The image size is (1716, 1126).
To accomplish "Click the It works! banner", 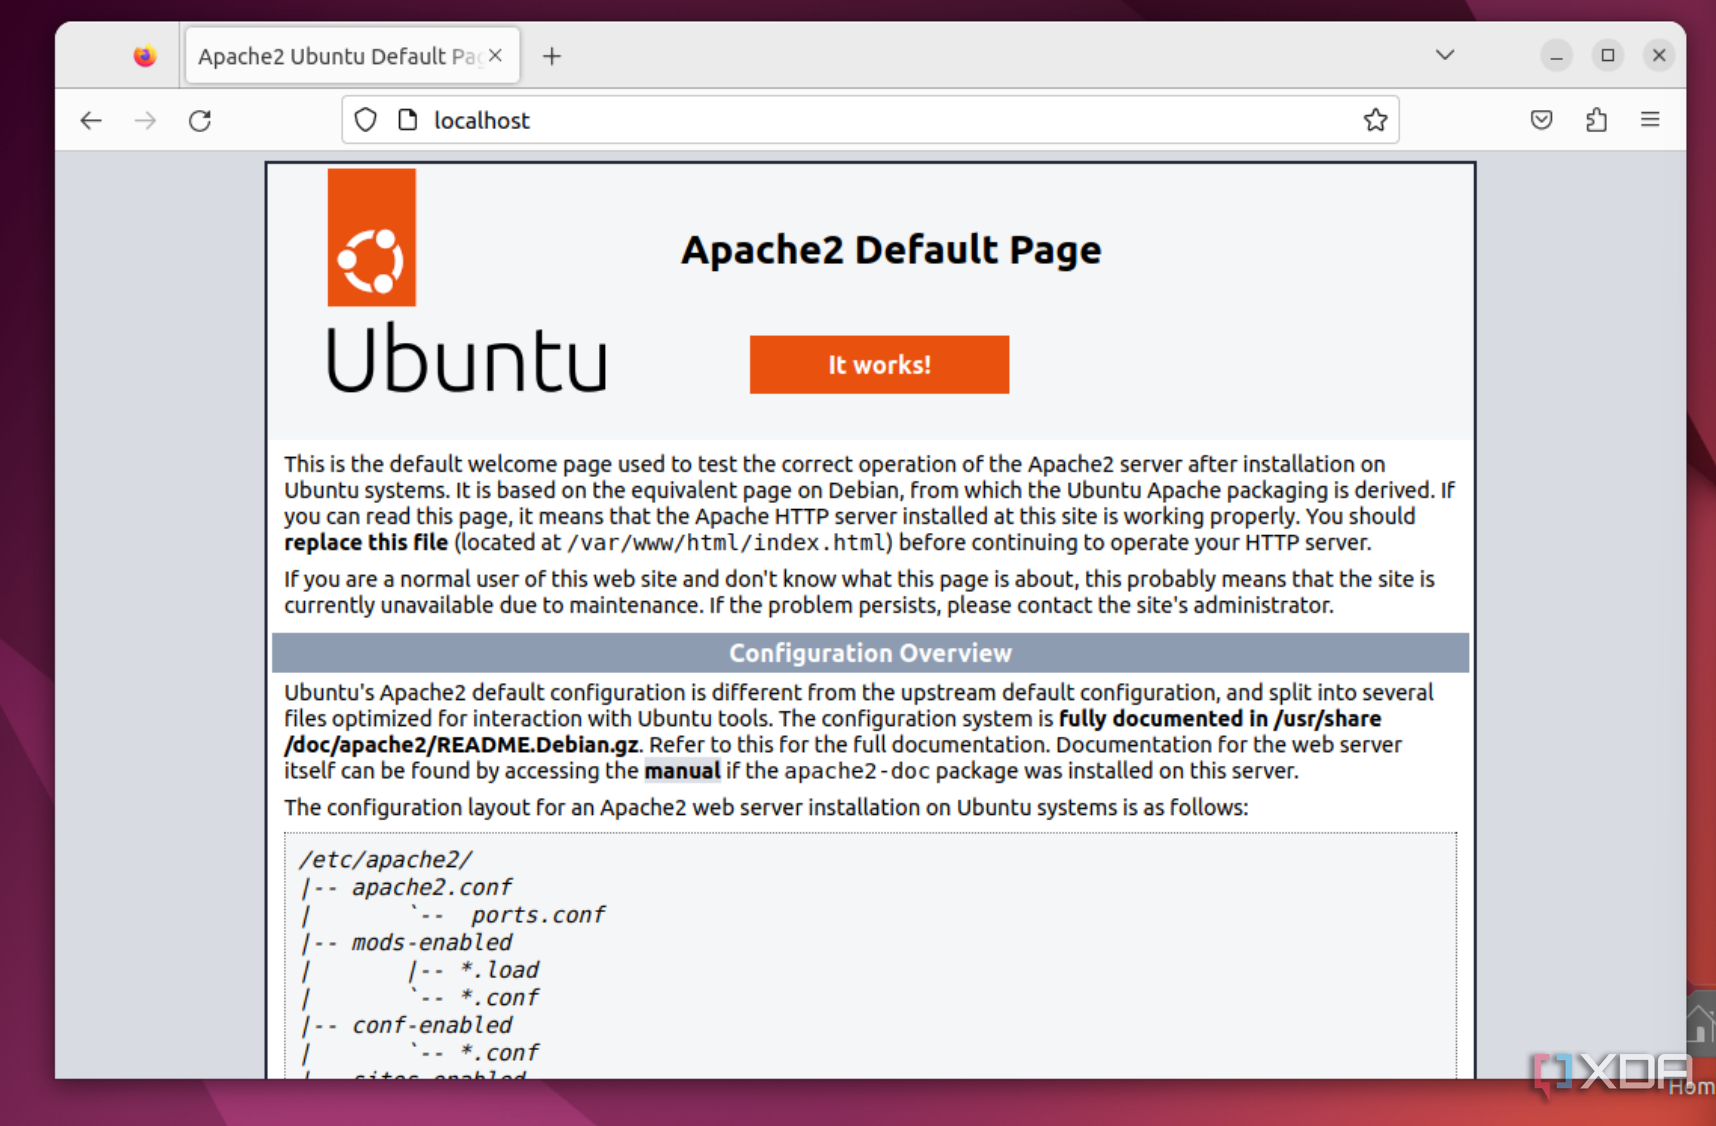I will pyautogui.click(x=879, y=365).
